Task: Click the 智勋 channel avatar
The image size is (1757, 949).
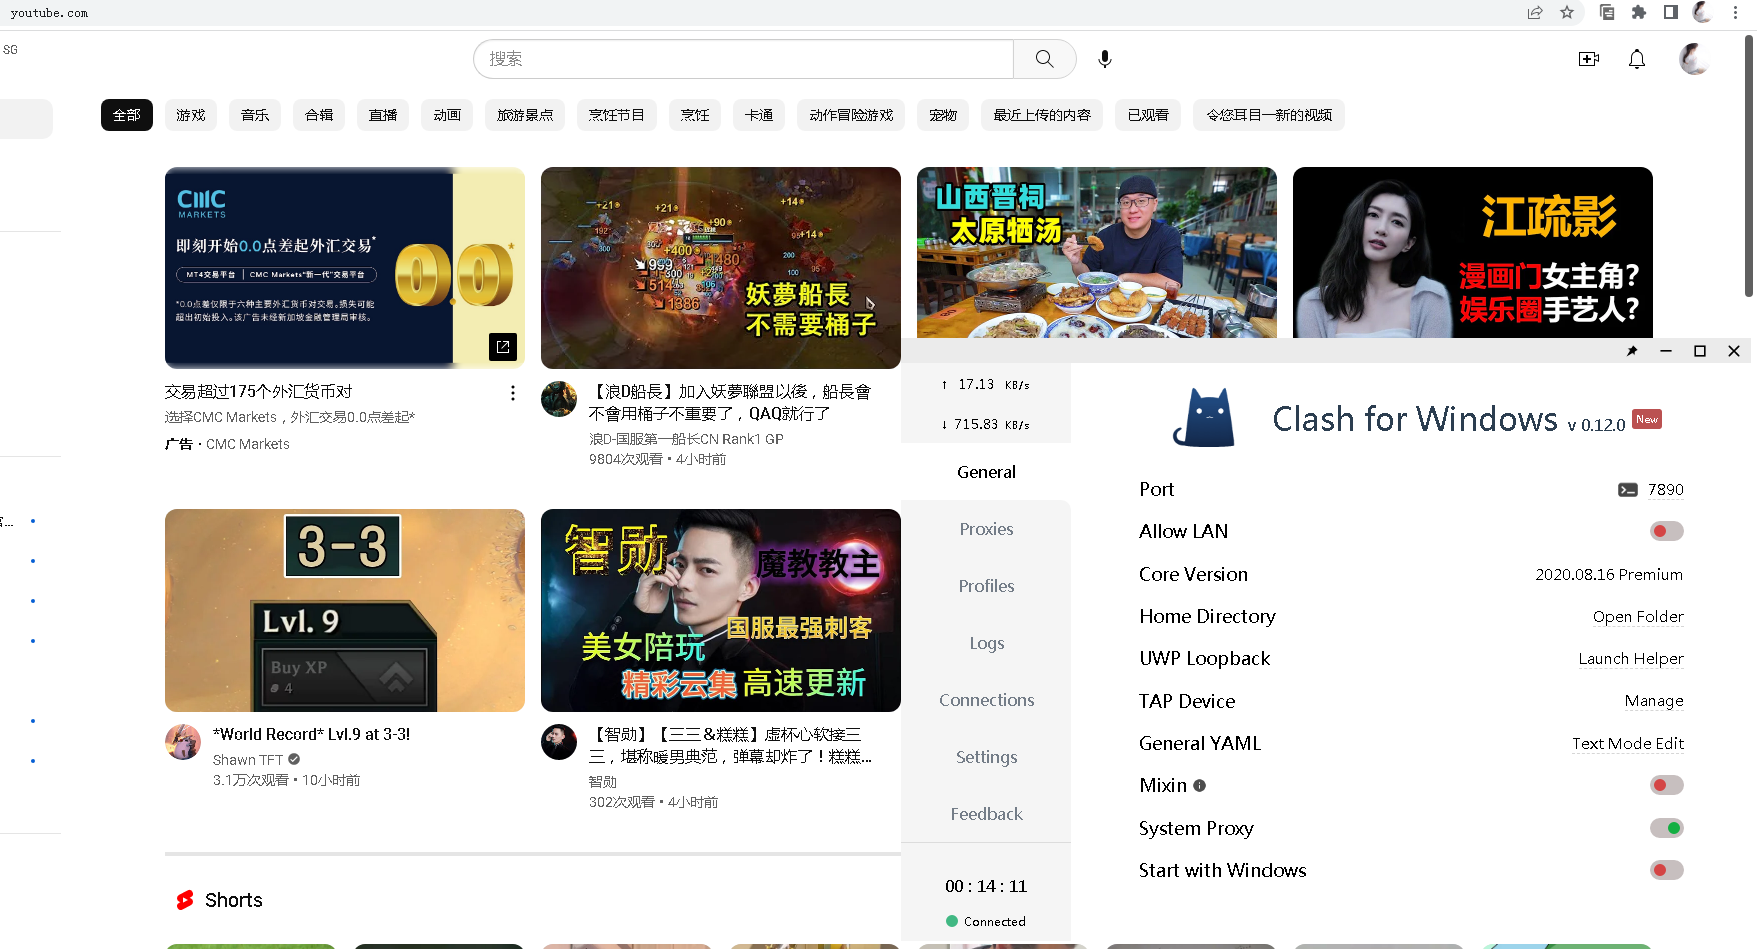Action: tap(559, 742)
